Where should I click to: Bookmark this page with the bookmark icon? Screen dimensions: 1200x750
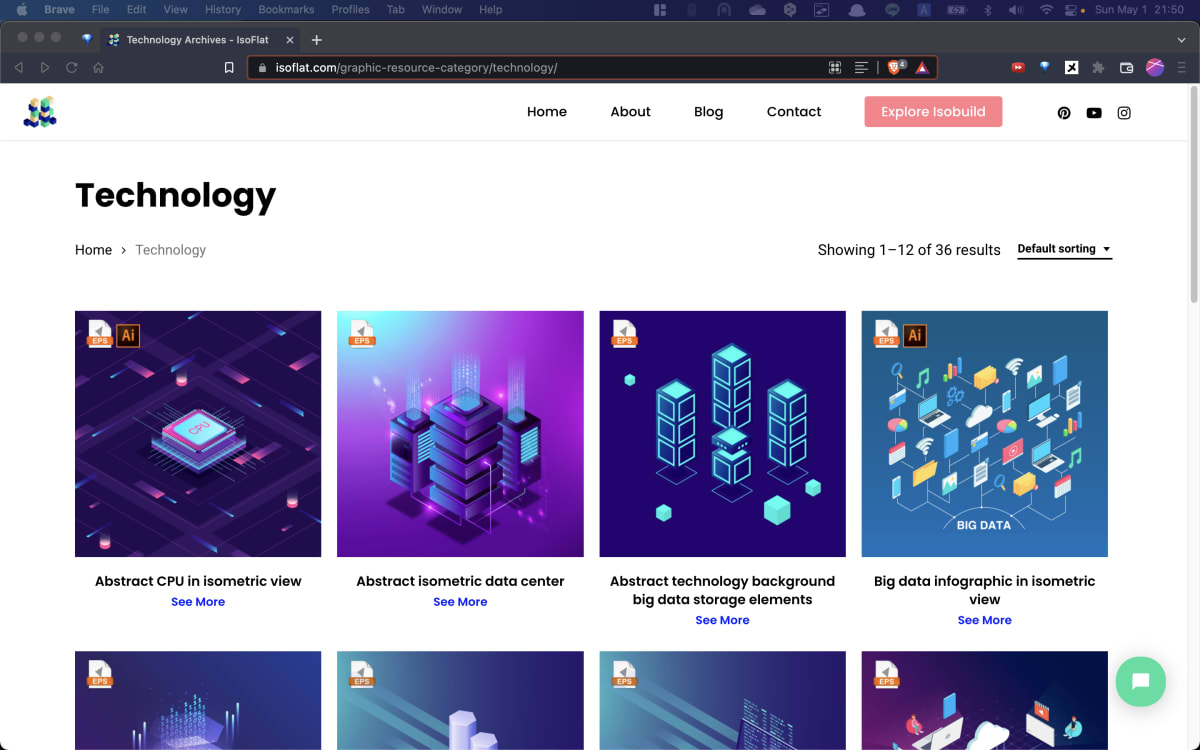click(x=229, y=68)
